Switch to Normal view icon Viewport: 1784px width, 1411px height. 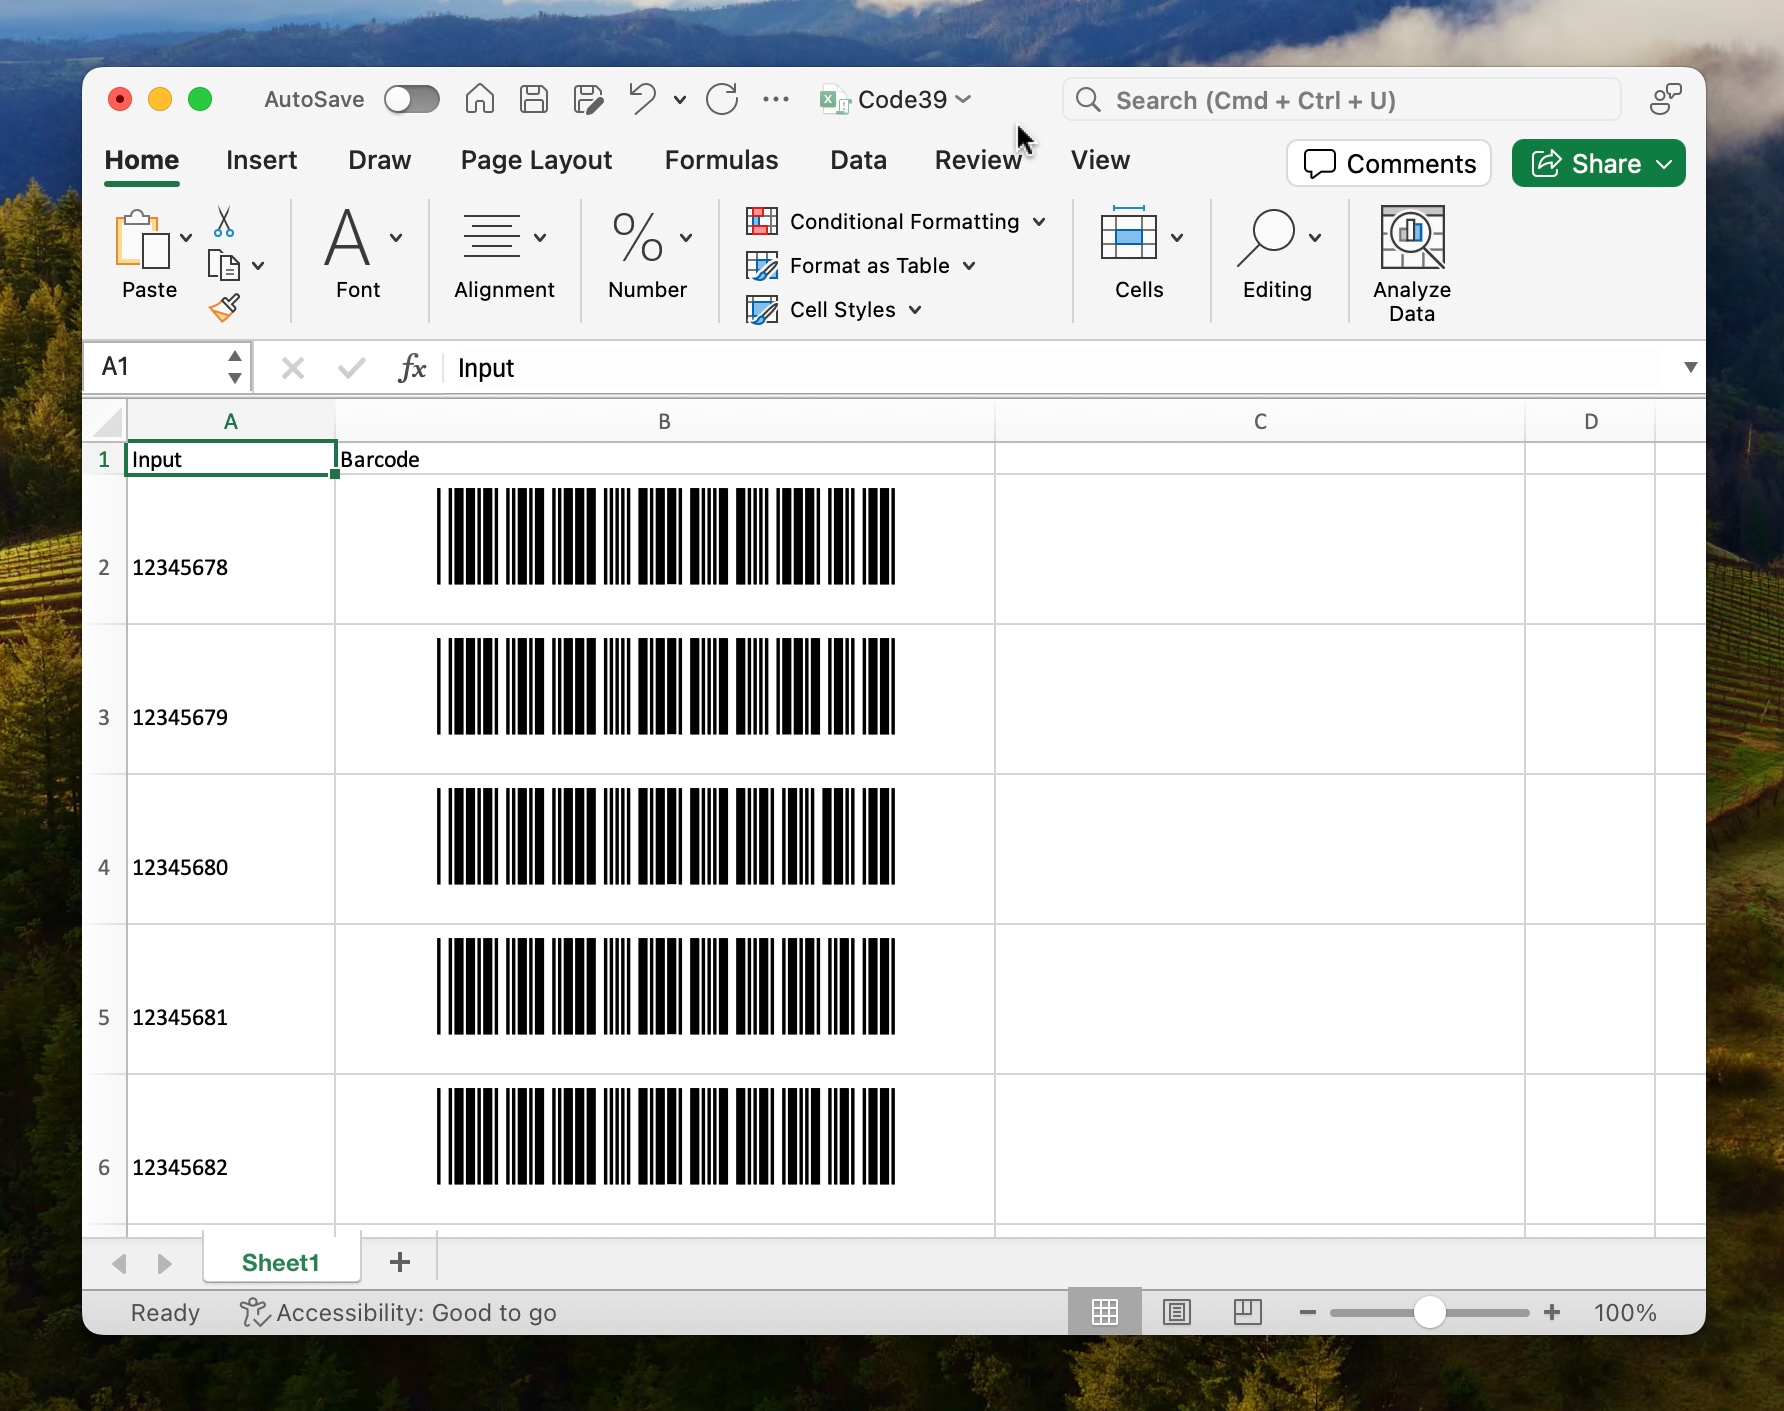[x=1105, y=1312]
